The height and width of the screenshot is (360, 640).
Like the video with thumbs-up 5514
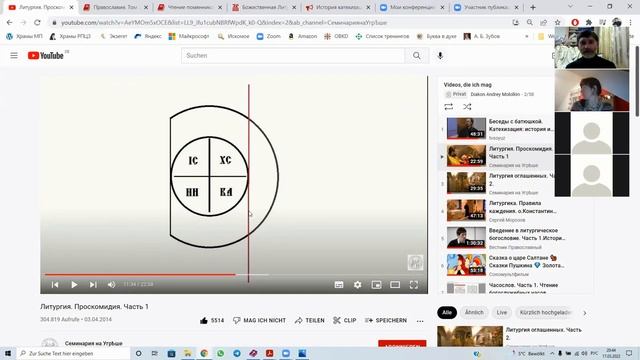[x=212, y=320]
